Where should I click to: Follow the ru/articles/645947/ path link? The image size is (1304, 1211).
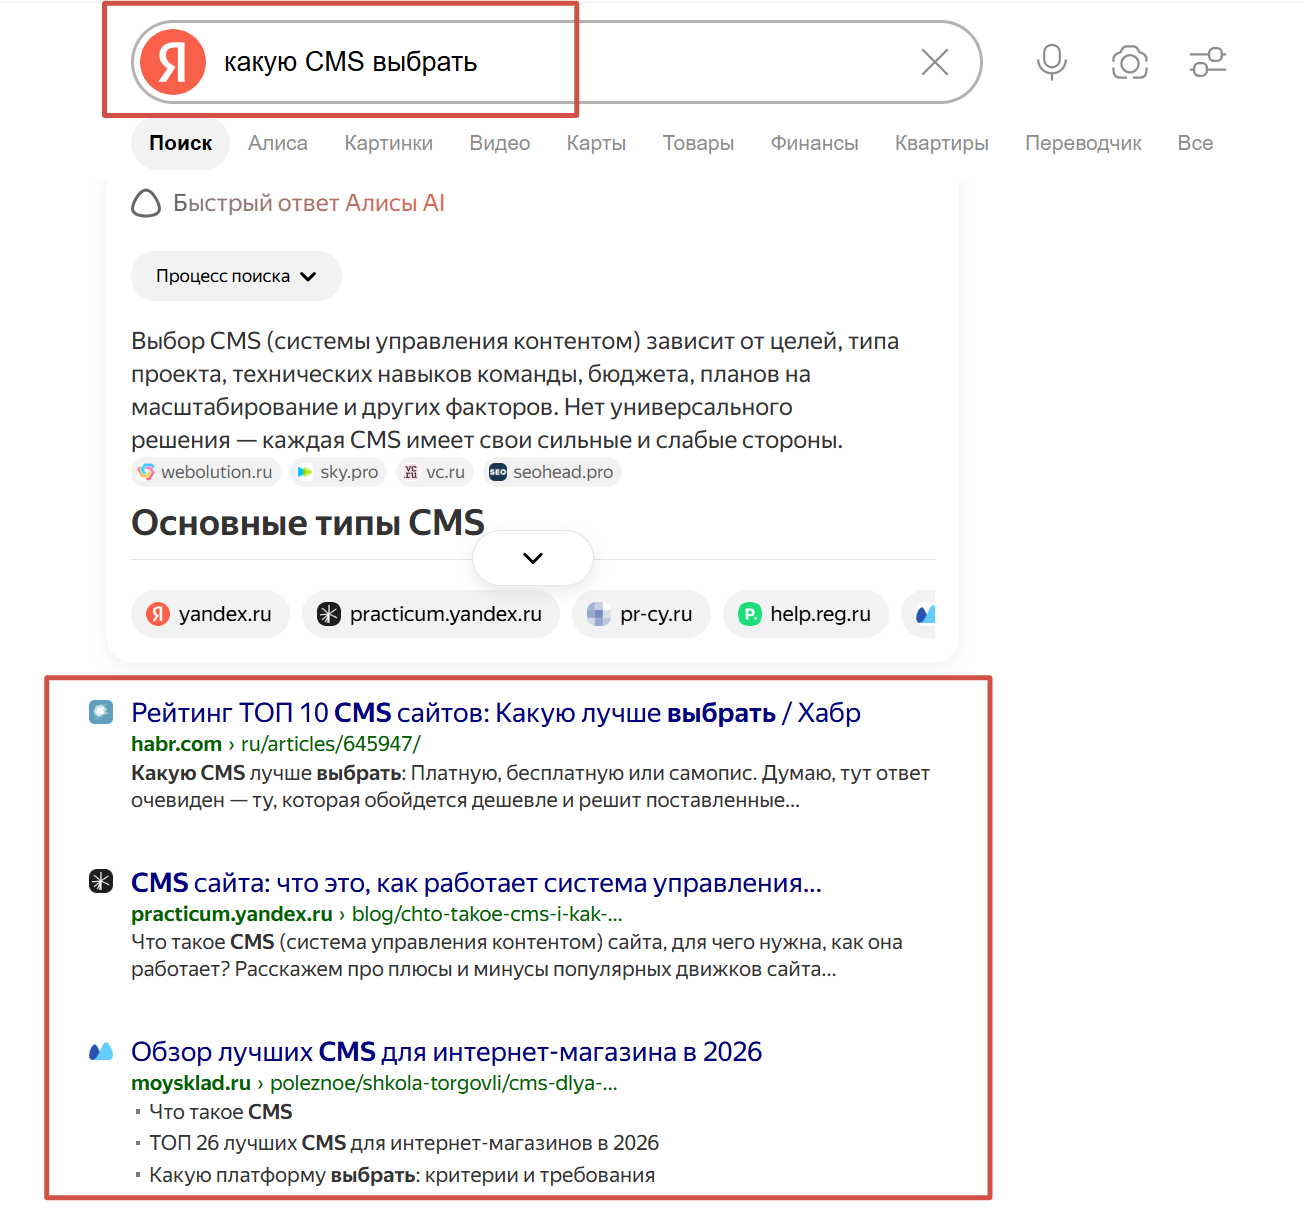(x=331, y=744)
